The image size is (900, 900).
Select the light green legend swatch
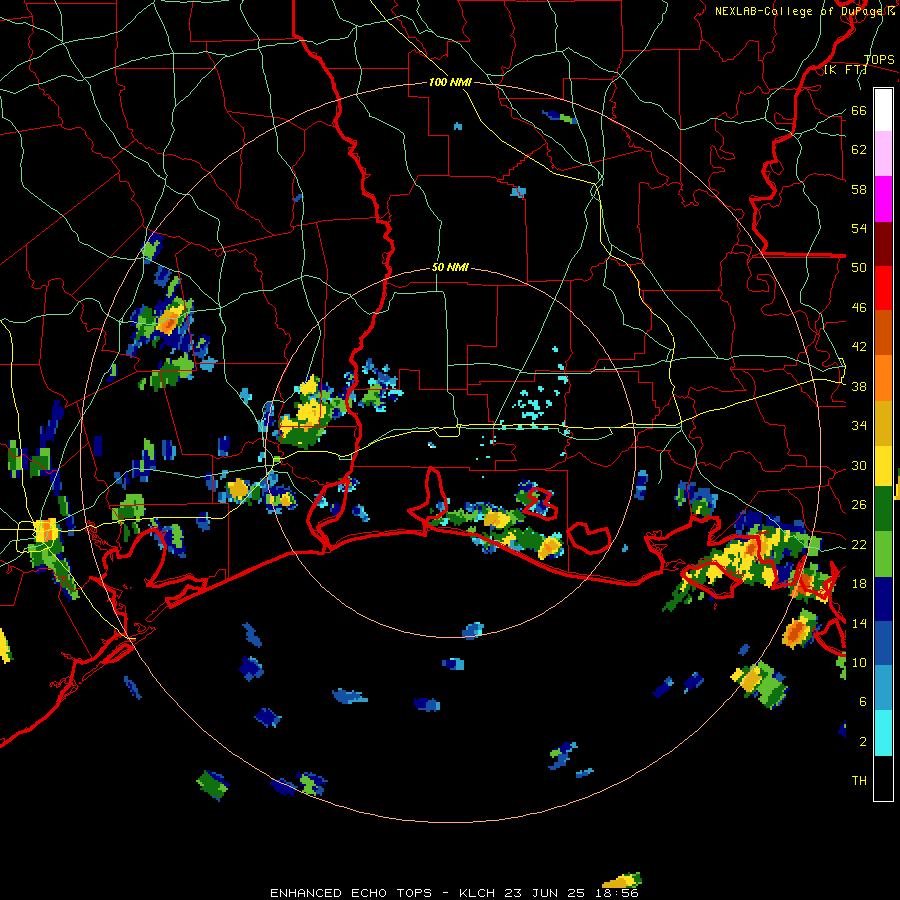click(883, 554)
